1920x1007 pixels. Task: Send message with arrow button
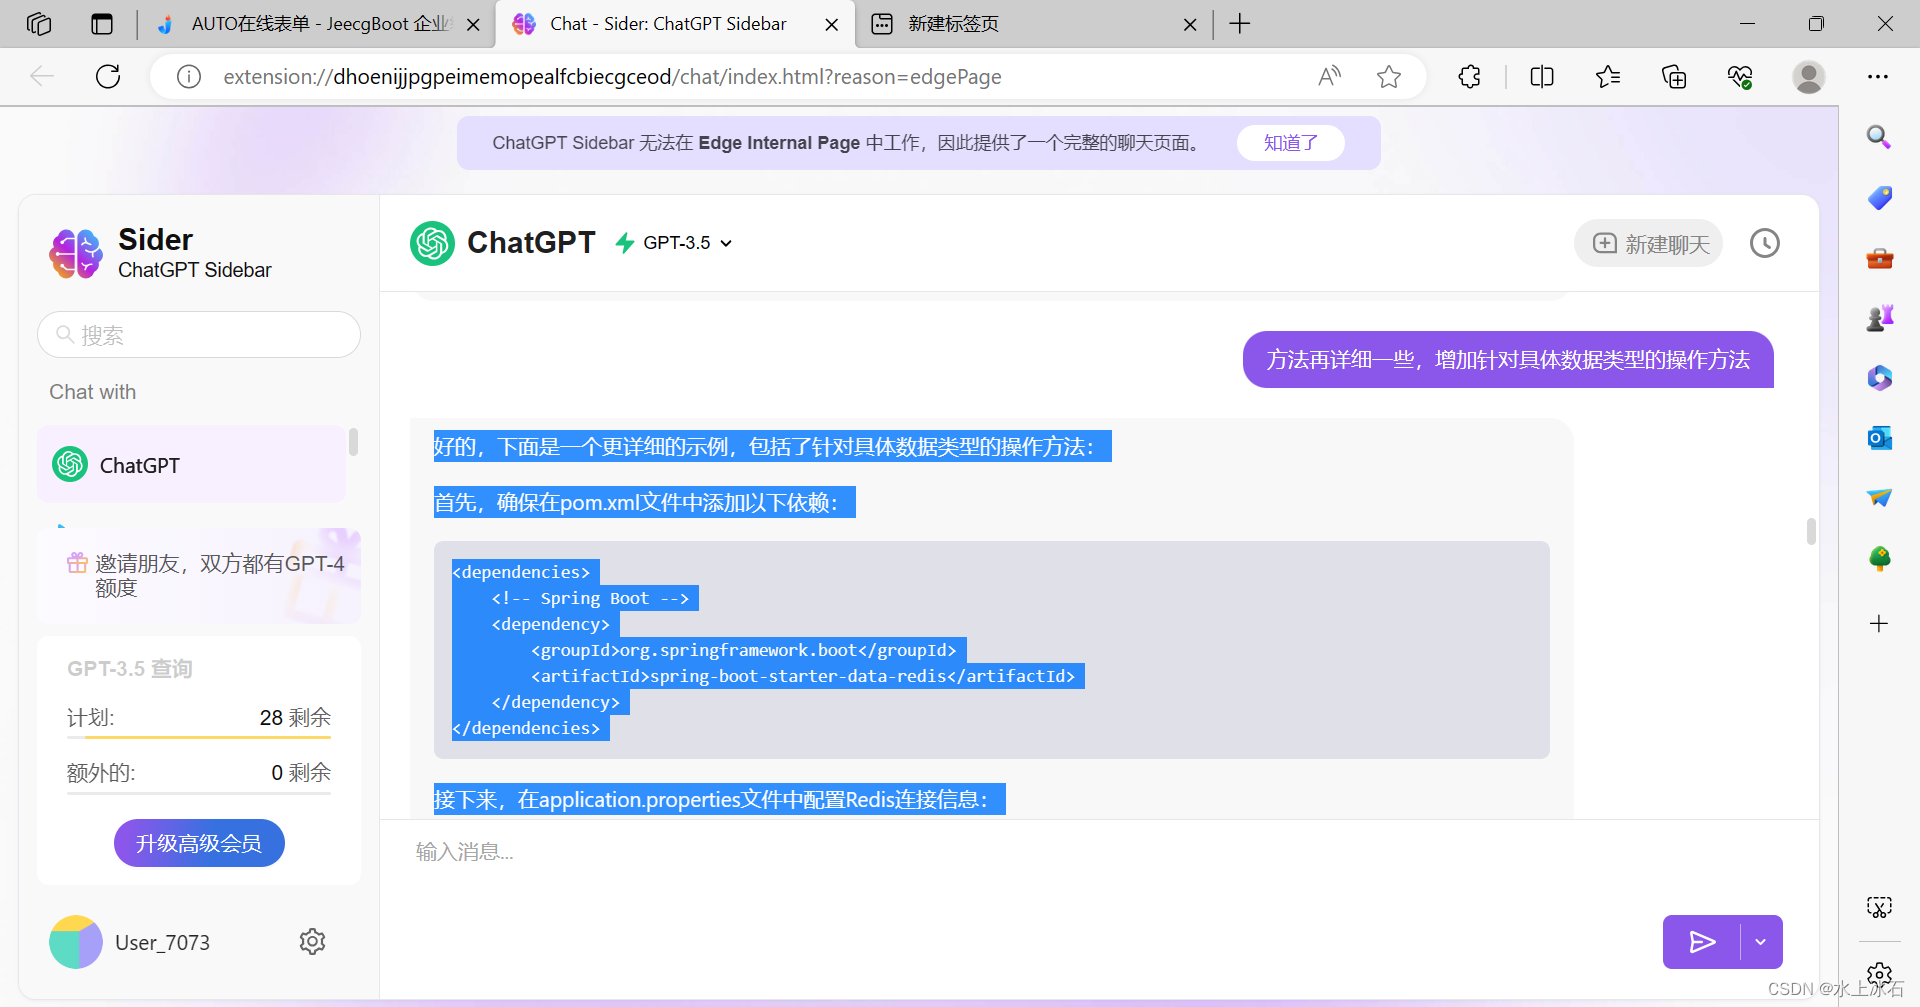[1702, 942]
